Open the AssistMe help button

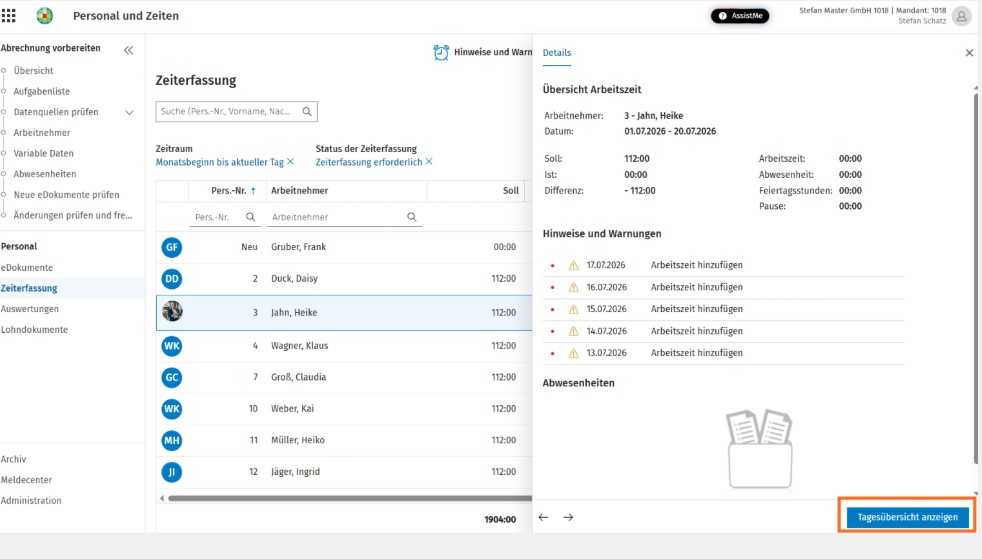tap(740, 16)
